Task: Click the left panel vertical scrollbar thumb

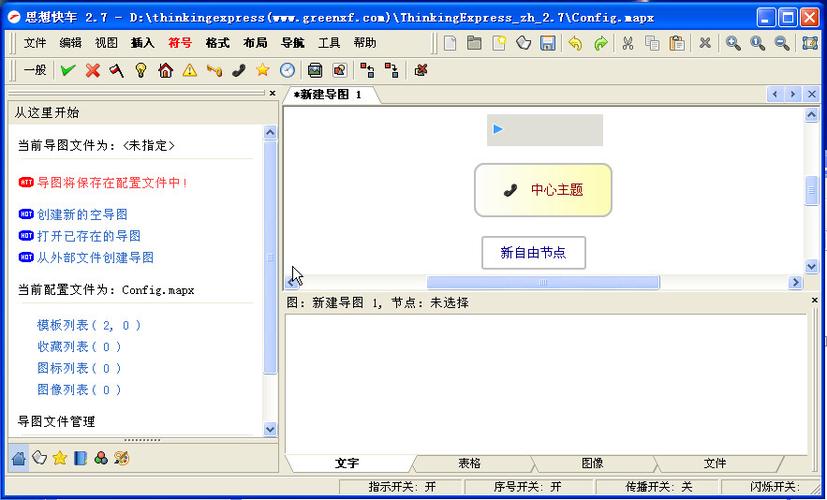Action: [x=270, y=257]
